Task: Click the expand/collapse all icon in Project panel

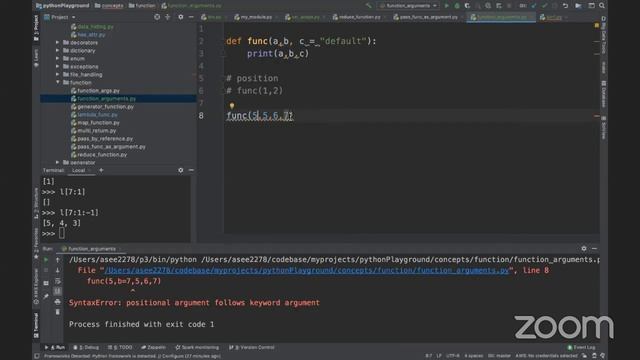Action: click(x=168, y=17)
